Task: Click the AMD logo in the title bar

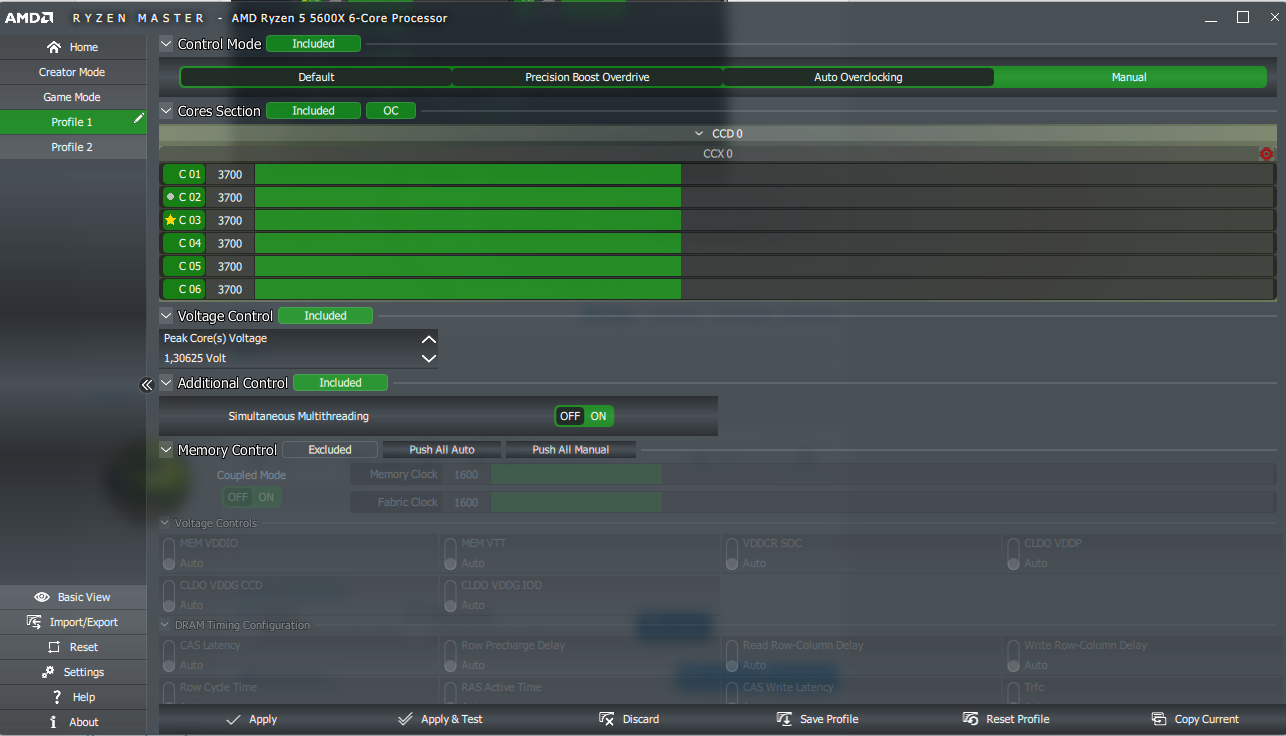Action: click(28, 18)
